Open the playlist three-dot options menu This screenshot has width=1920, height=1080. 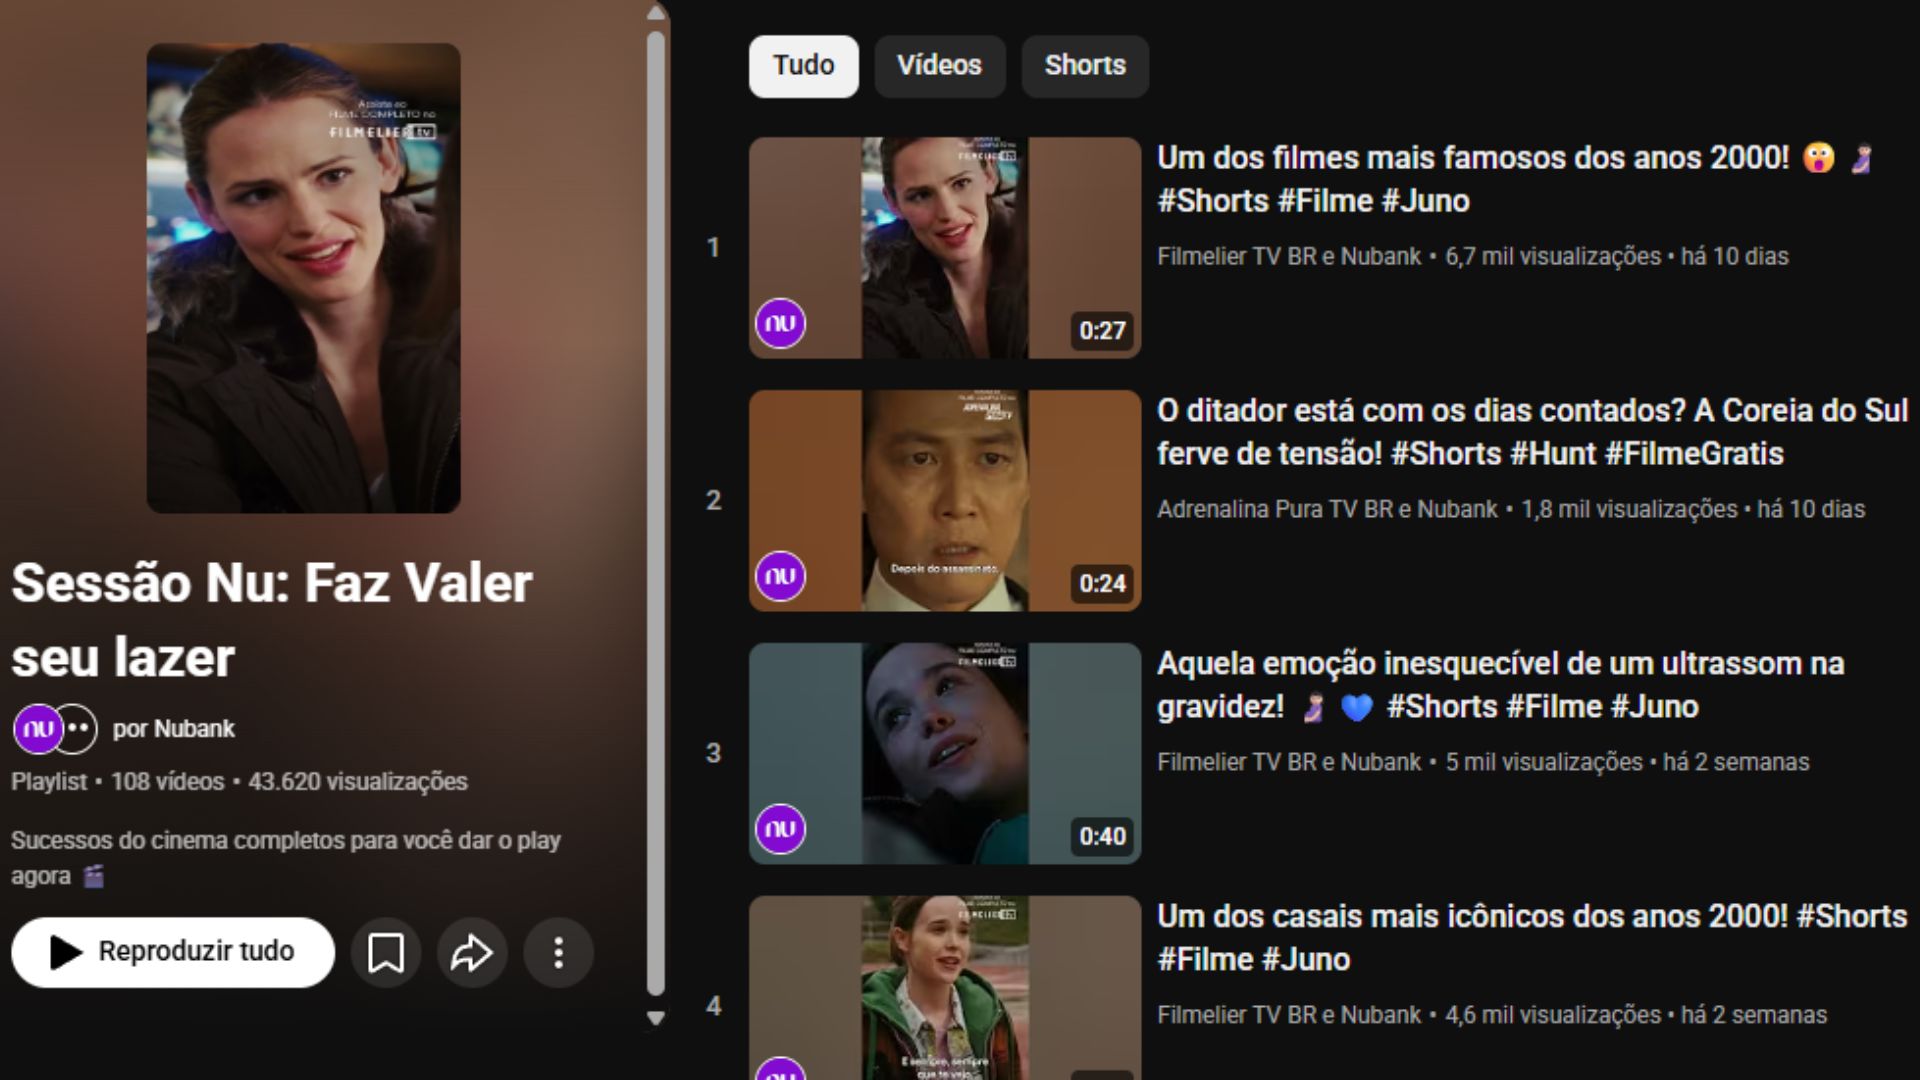coord(558,953)
